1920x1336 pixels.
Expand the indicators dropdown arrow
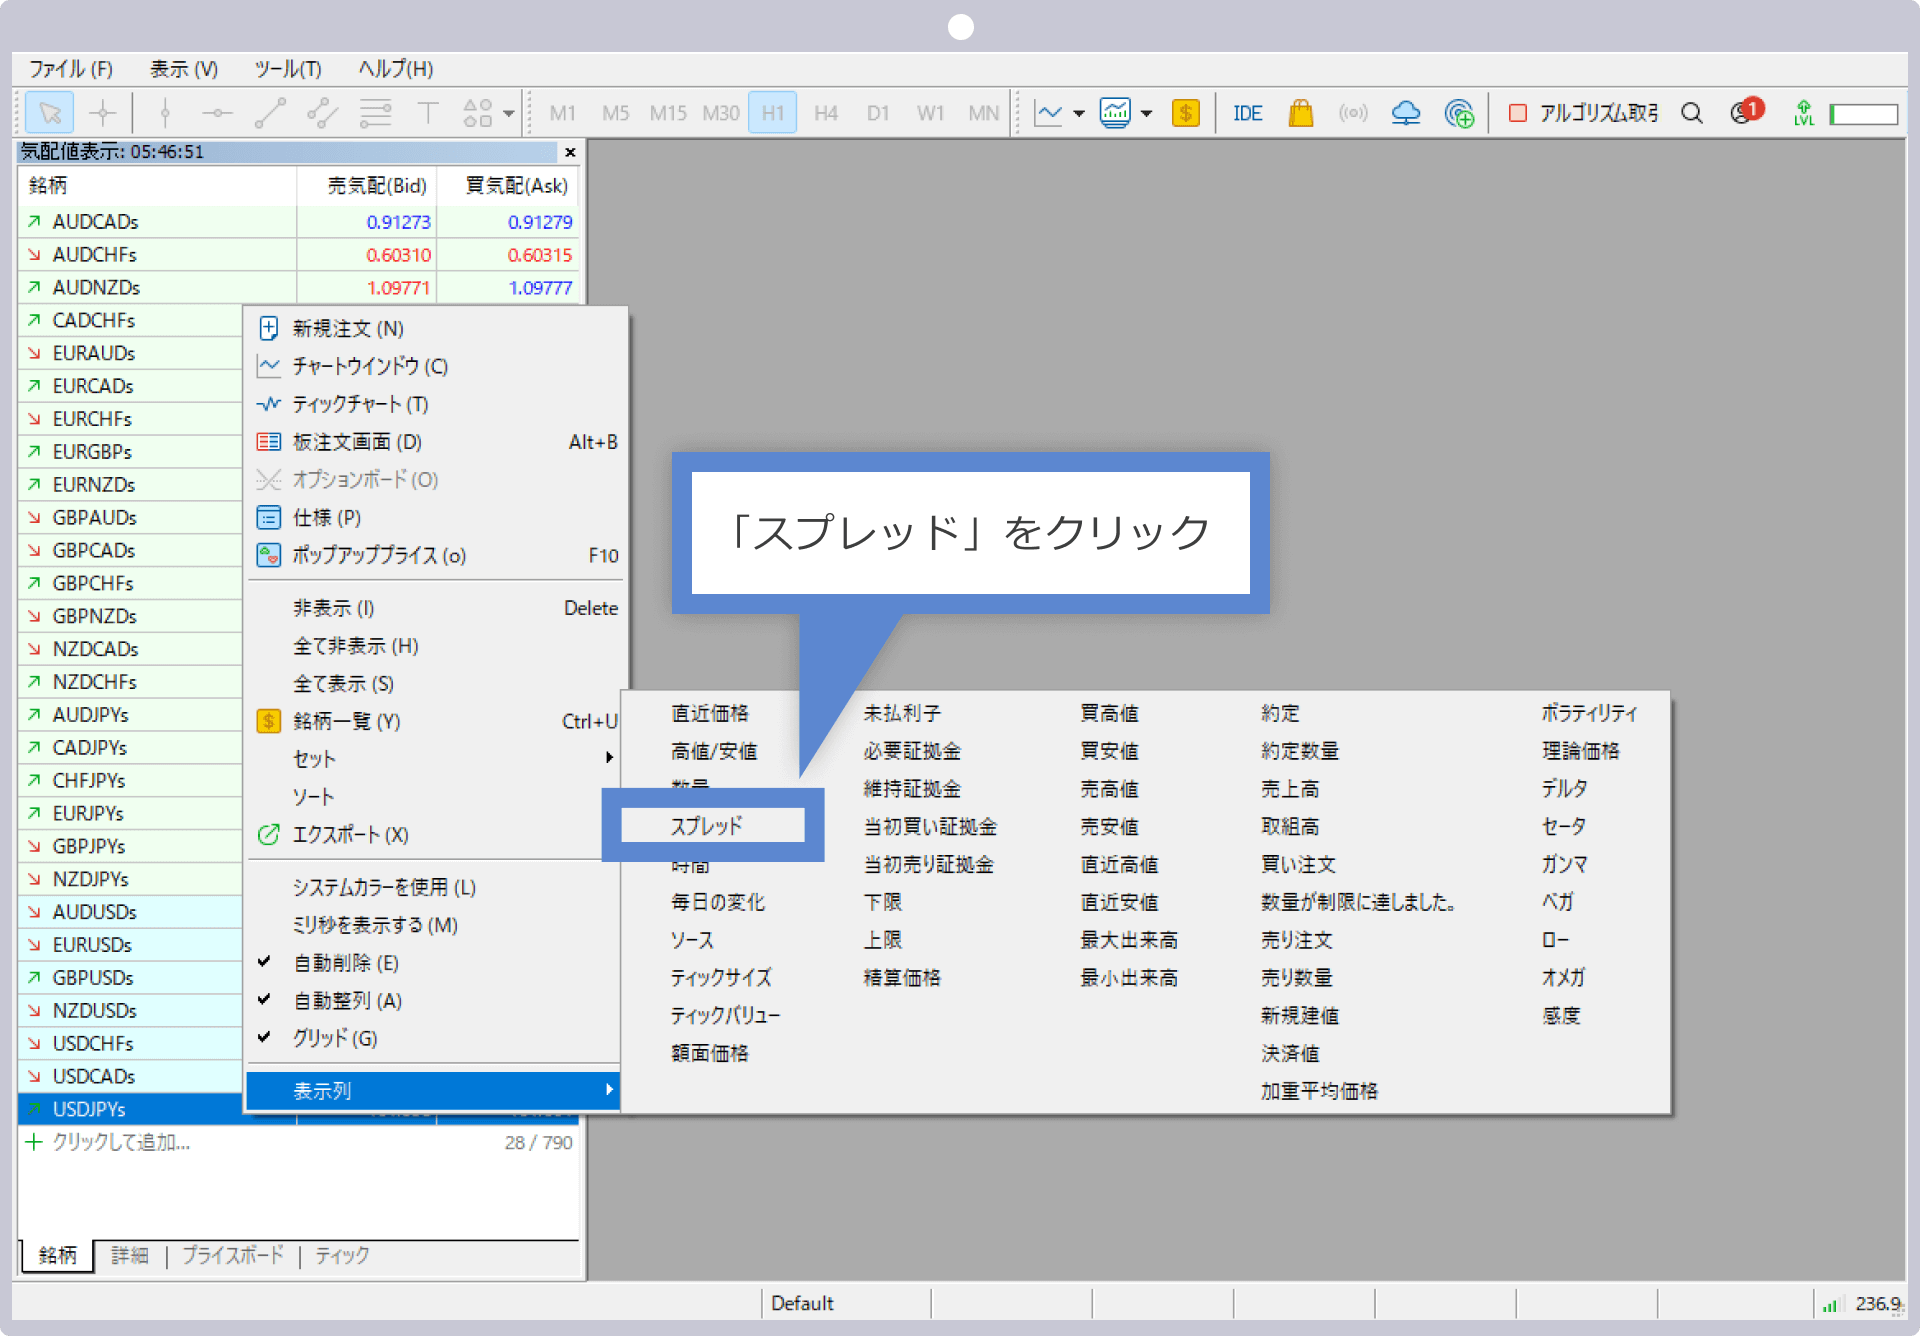pos(1146,113)
